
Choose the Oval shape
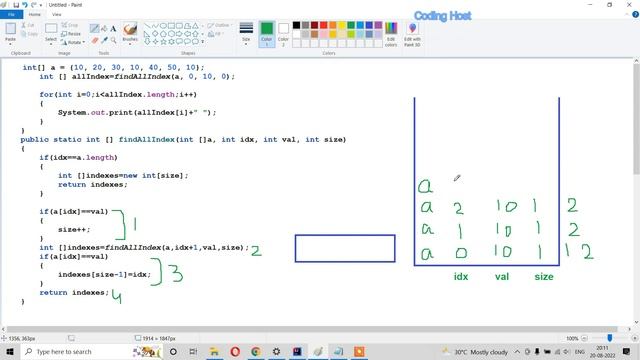pyautogui.click(x=163, y=26)
